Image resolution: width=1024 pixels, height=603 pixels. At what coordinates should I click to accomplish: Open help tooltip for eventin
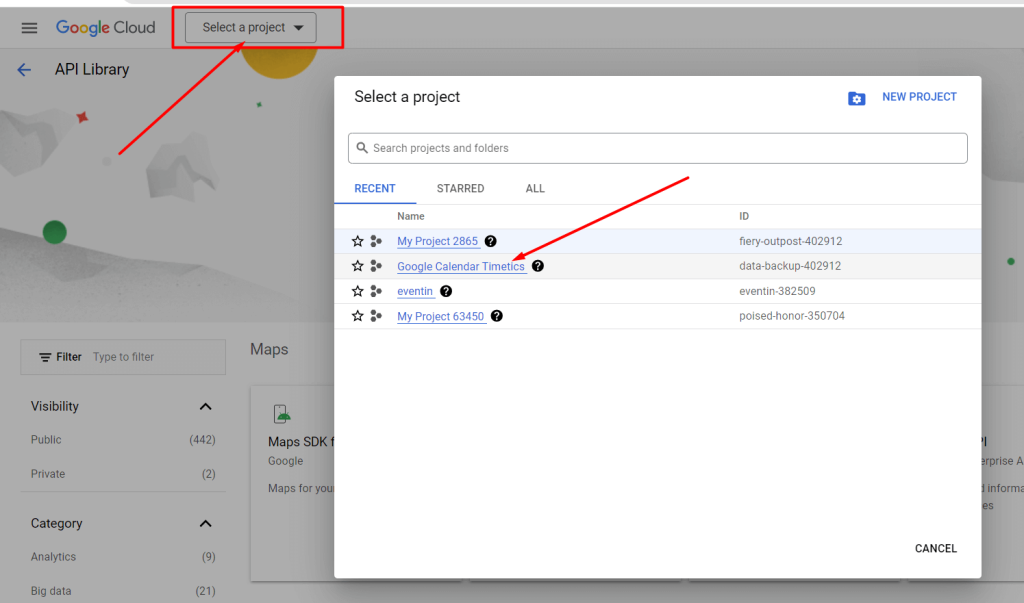[x=446, y=291]
